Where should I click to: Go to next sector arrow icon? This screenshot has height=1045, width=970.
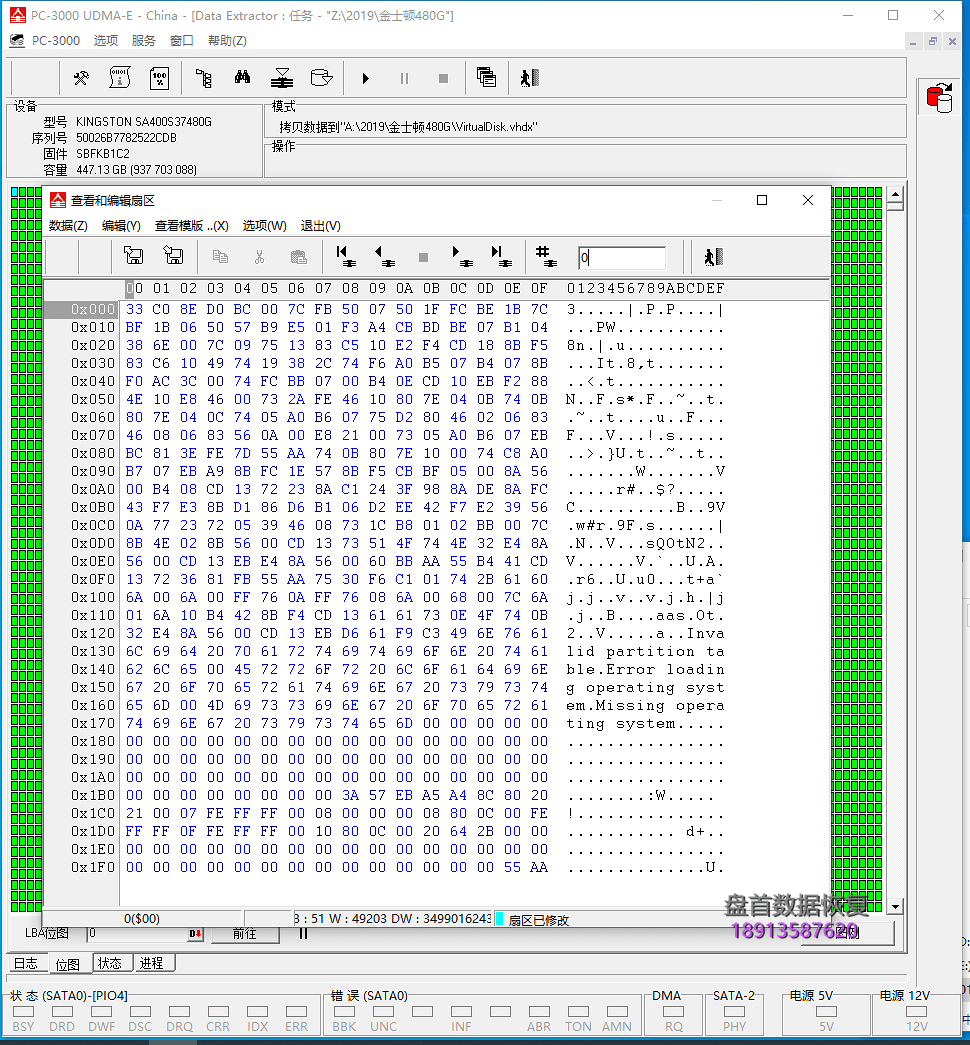coord(461,256)
